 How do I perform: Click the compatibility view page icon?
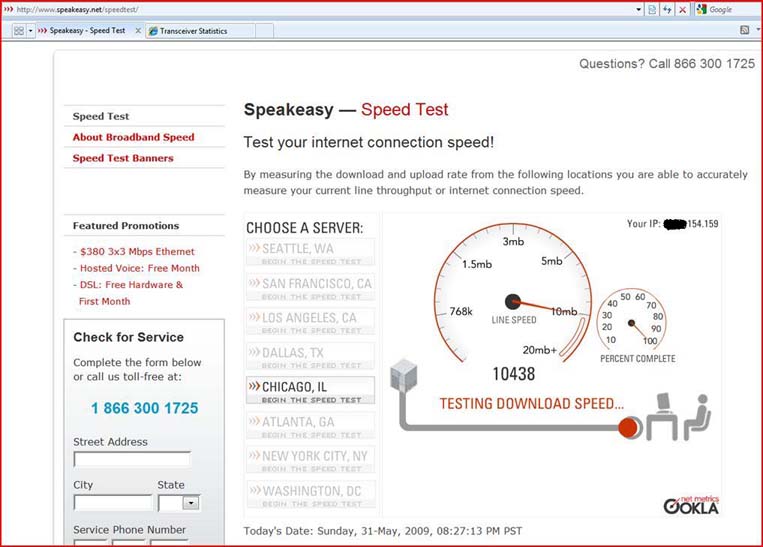tap(652, 10)
